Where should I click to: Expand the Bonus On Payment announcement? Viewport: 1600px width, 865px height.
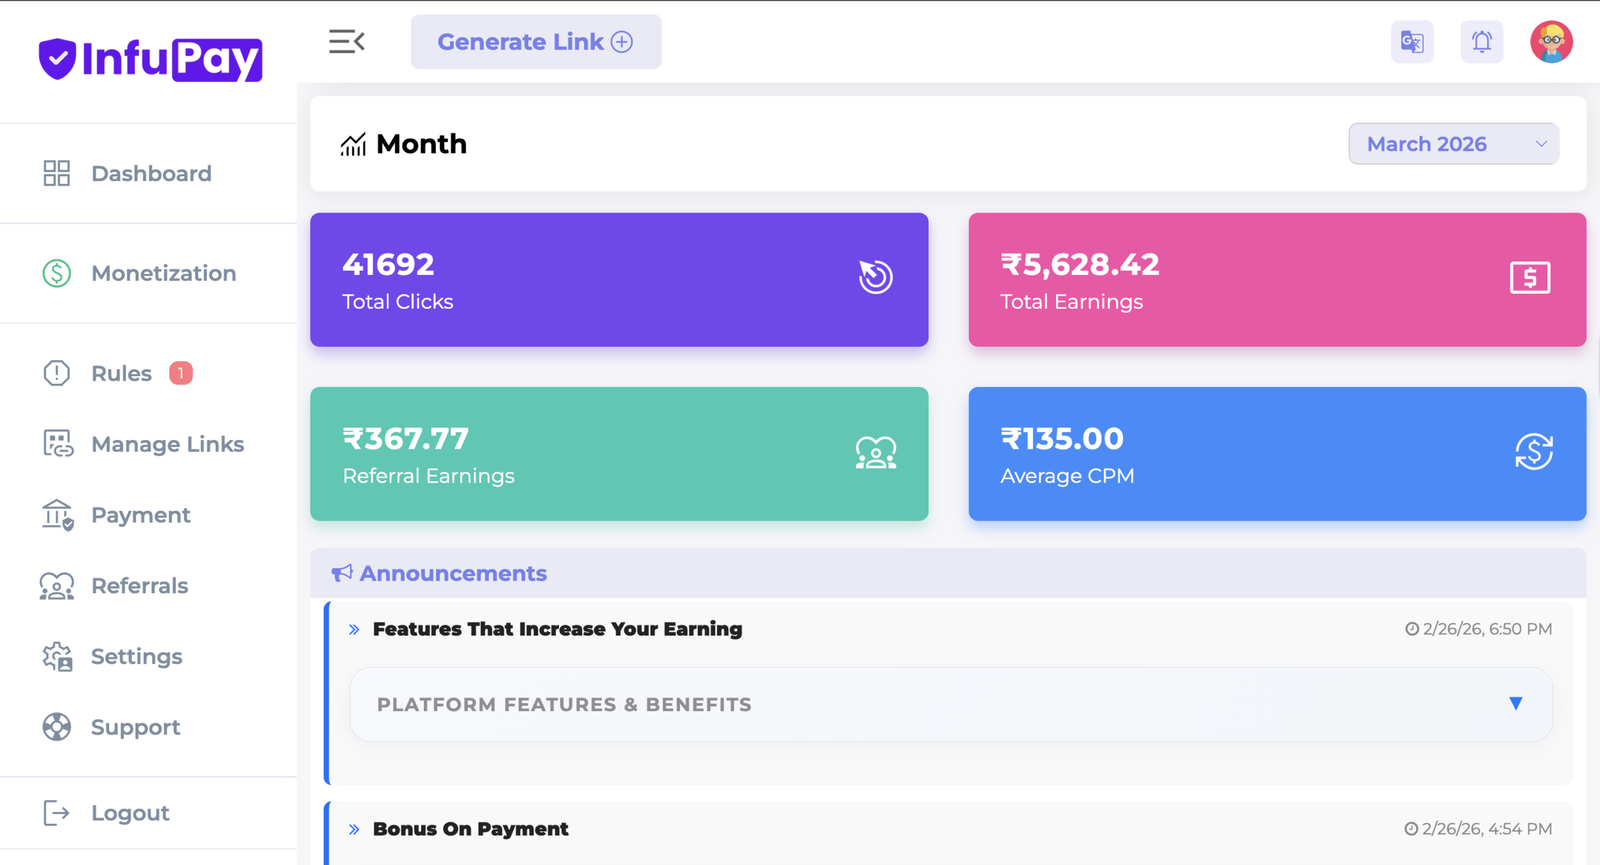click(470, 829)
